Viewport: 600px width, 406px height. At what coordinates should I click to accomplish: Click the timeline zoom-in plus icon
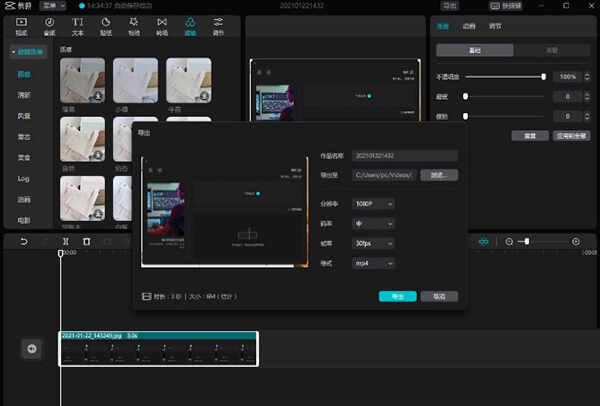click(576, 242)
